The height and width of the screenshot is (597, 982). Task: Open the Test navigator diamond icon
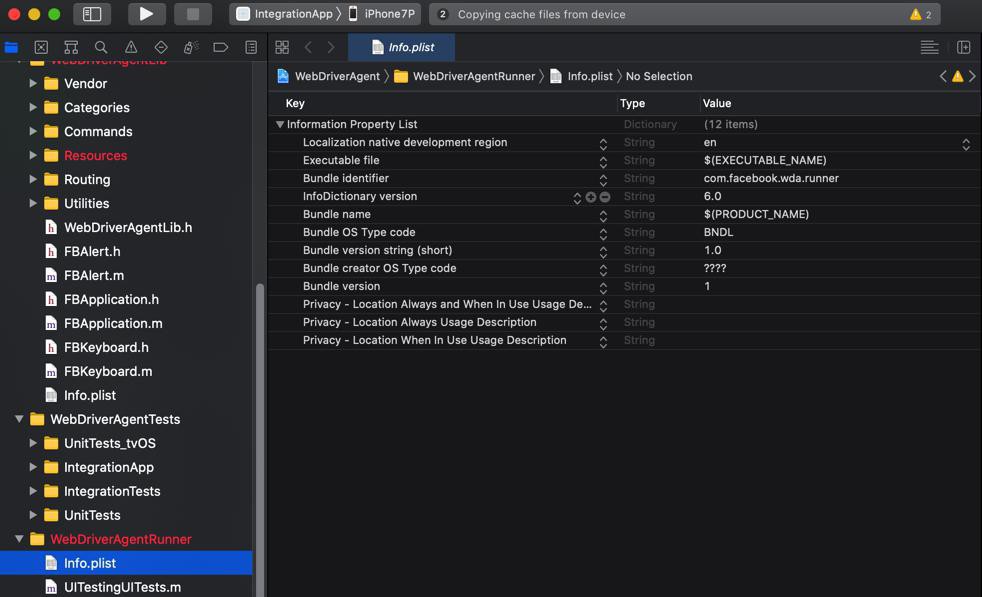coord(161,47)
